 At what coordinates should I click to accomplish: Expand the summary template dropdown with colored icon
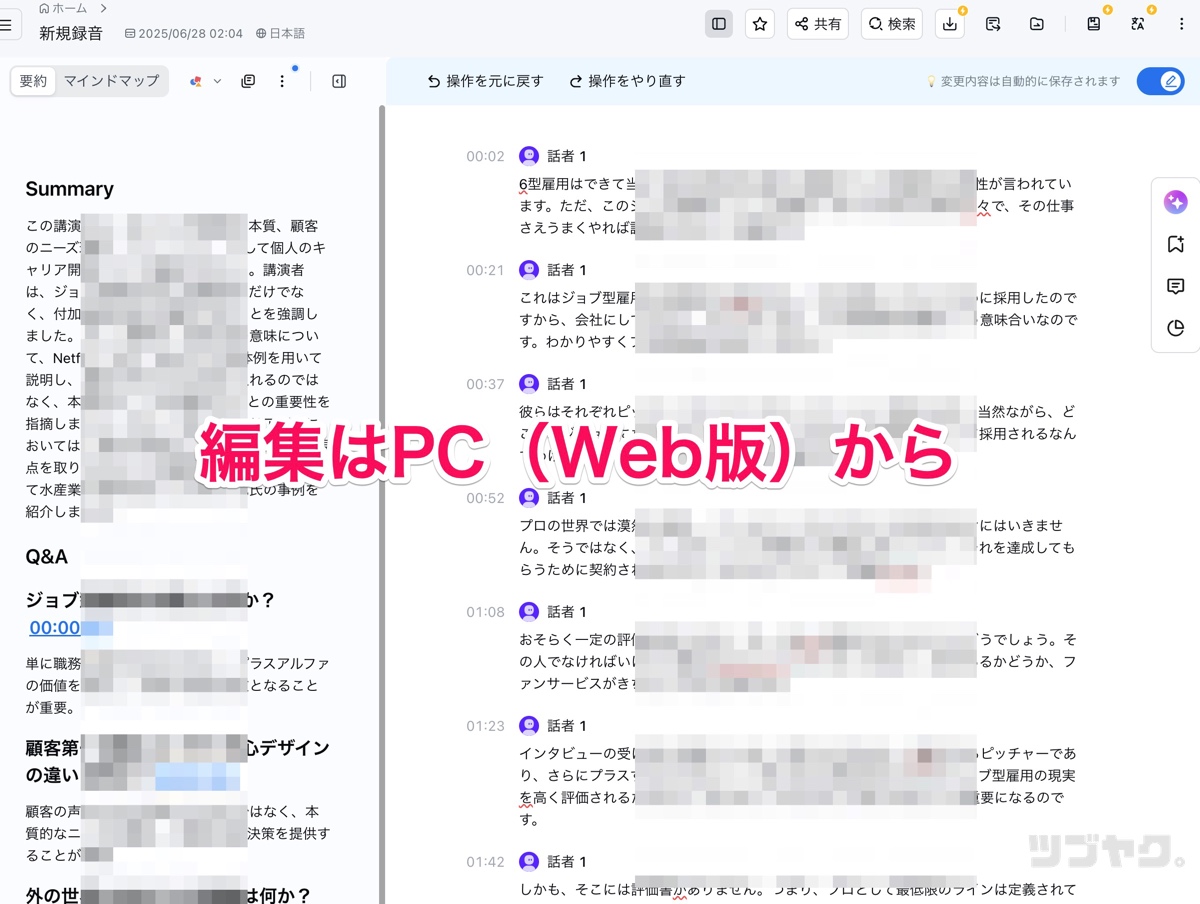coord(205,81)
